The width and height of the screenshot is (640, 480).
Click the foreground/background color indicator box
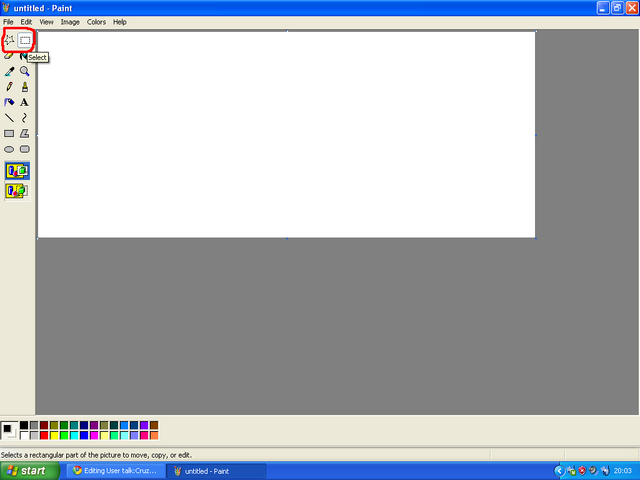click(9, 431)
